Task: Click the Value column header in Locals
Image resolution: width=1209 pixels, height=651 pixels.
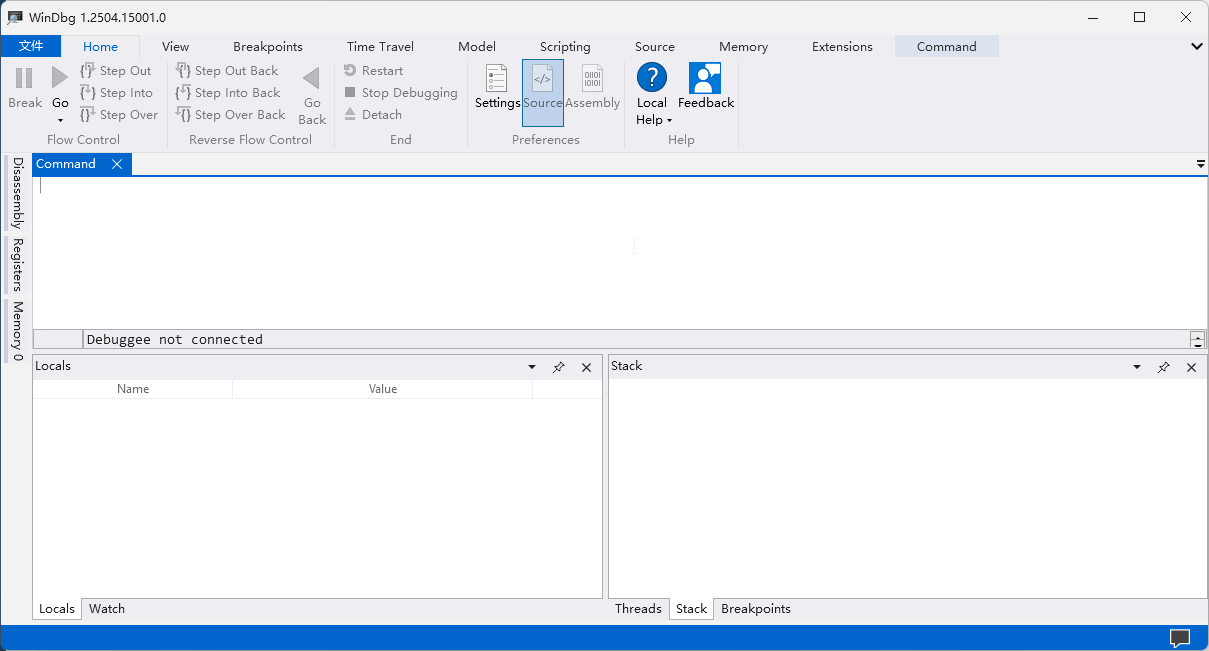Action: pos(383,389)
